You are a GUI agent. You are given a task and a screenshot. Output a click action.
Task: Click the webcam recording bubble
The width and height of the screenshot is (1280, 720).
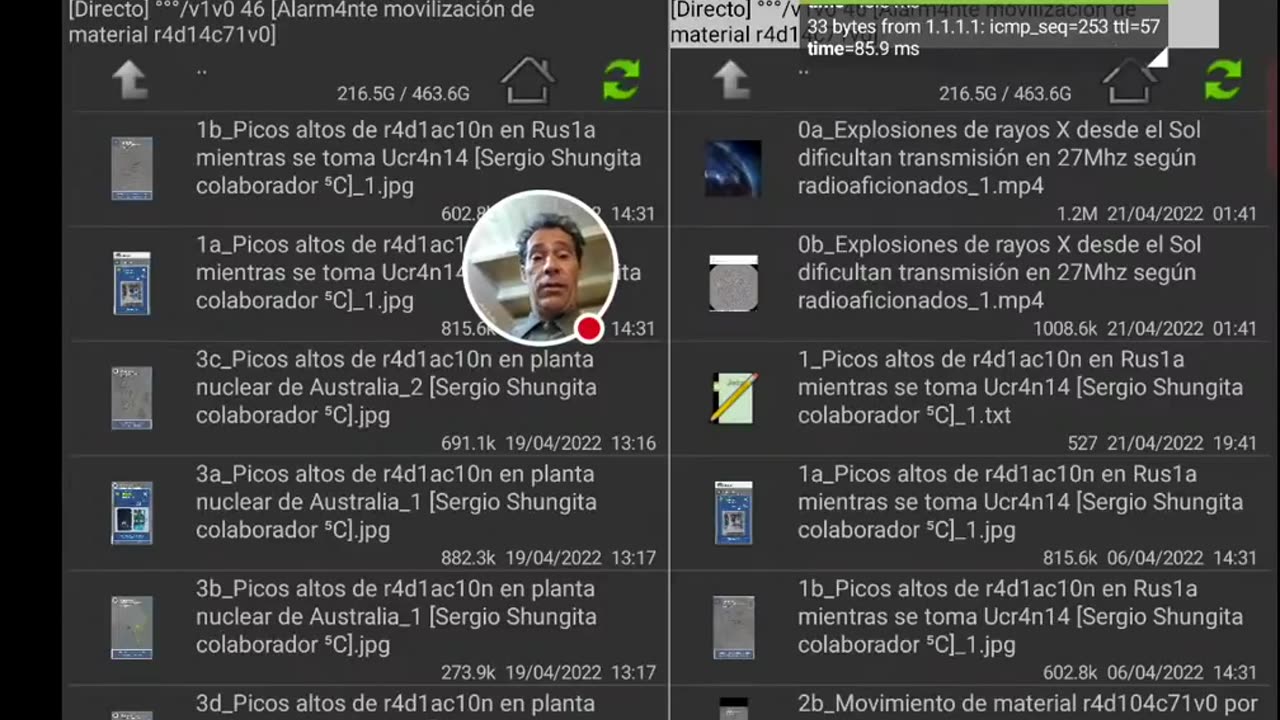coord(540,267)
